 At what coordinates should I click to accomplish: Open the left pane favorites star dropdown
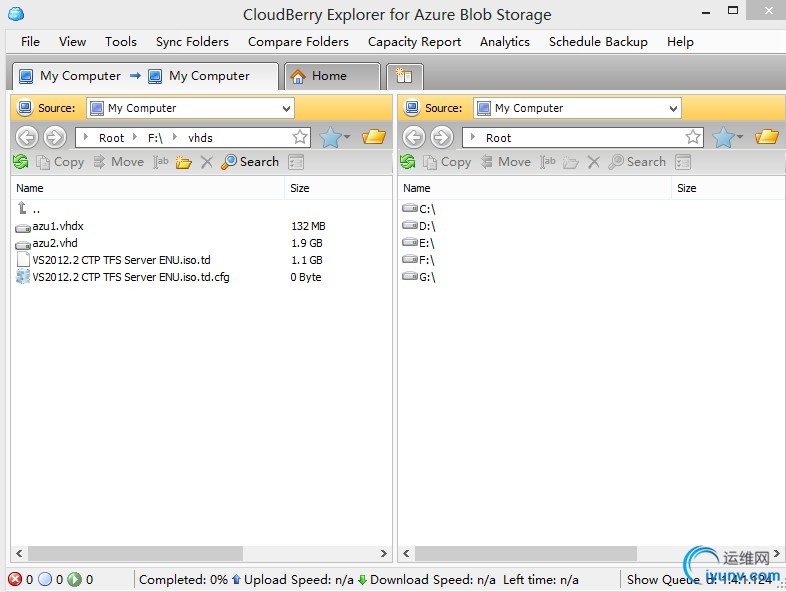pos(335,137)
